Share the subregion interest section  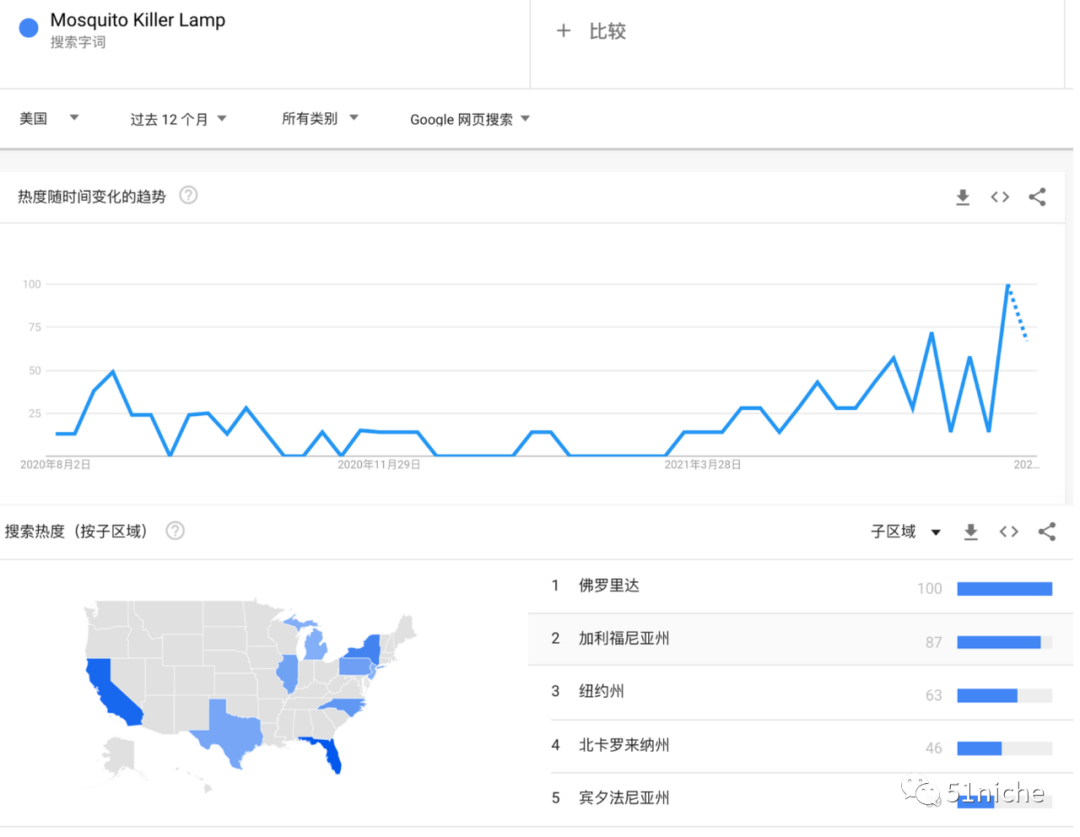point(1047,532)
